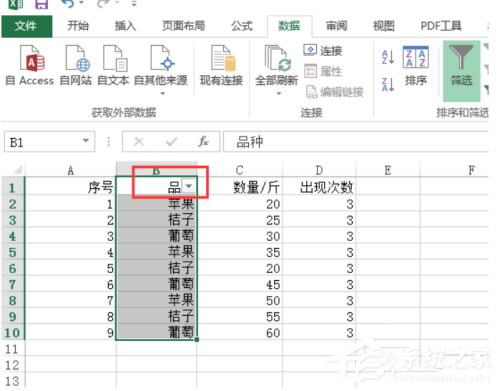Image resolution: width=500 pixels, height=391 pixels.
Task: Click cell B8 containing 苹果
Action: [x=157, y=300]
